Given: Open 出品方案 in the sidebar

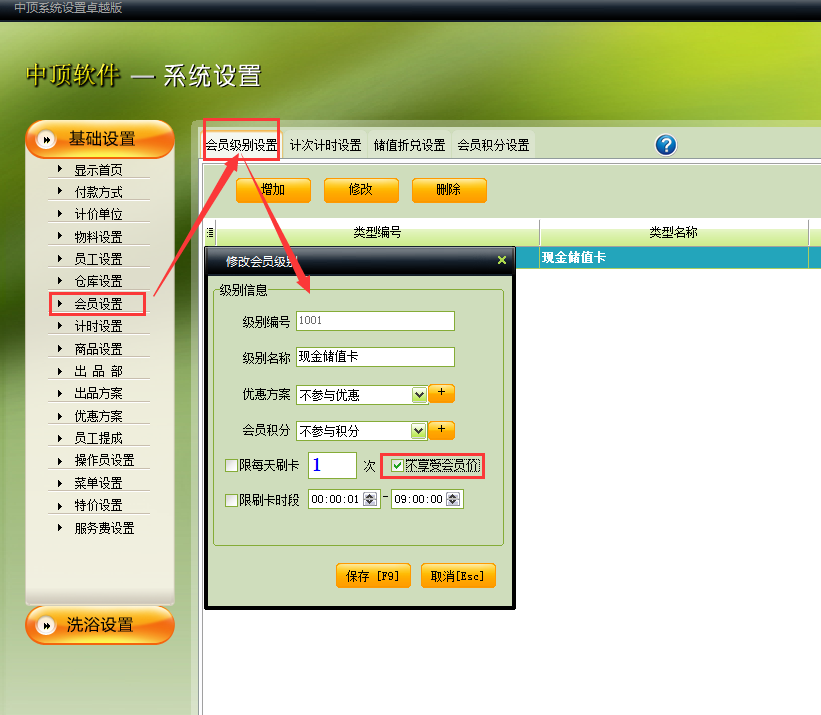Looking at the screenshot, I should tap(98, 393).
